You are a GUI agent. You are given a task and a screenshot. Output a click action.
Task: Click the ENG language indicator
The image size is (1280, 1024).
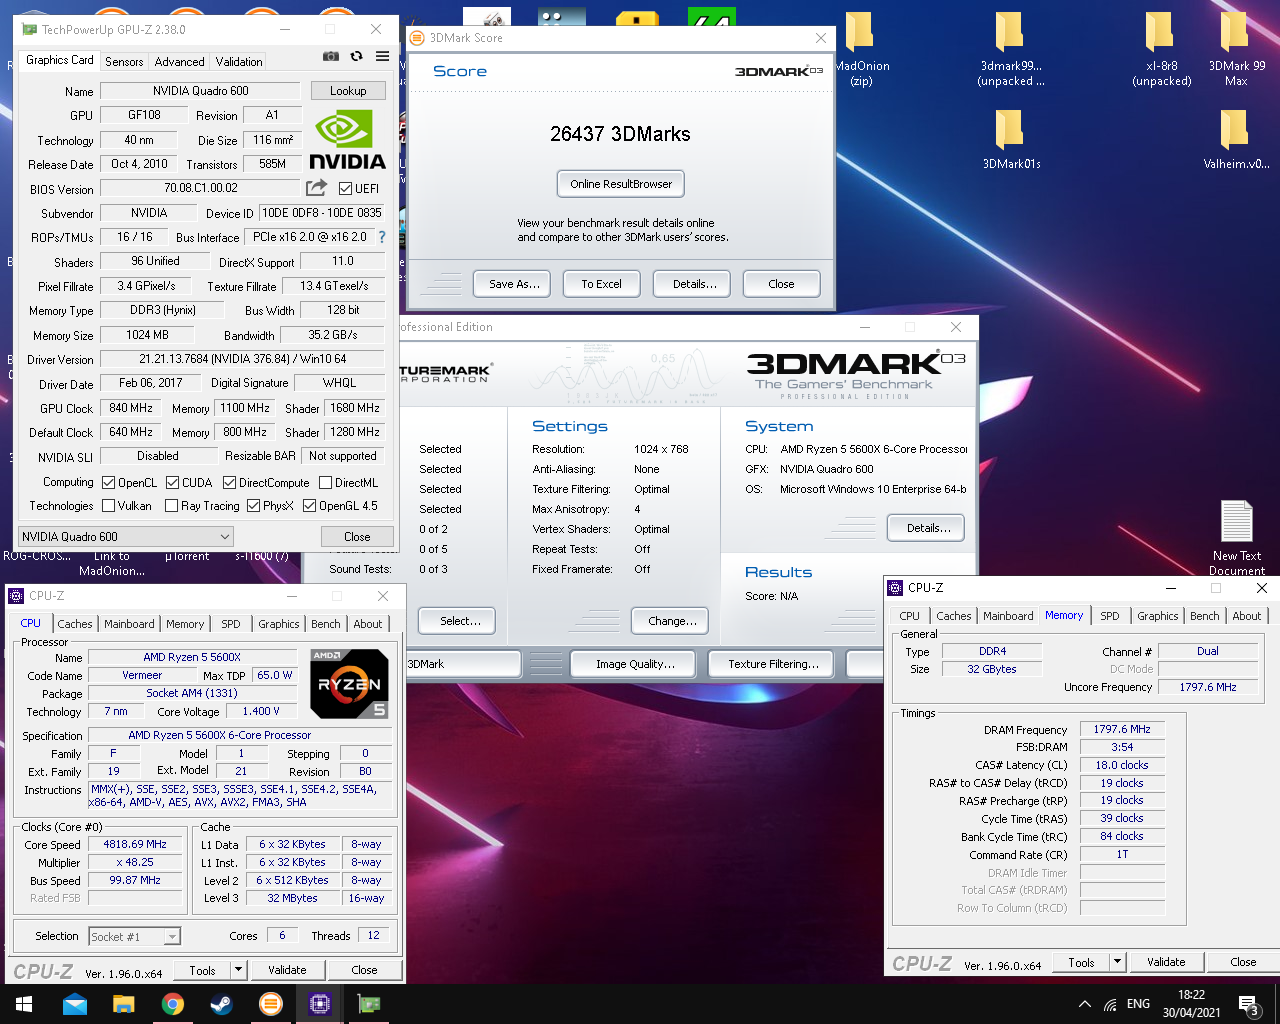click(x=1138, y=1004)
